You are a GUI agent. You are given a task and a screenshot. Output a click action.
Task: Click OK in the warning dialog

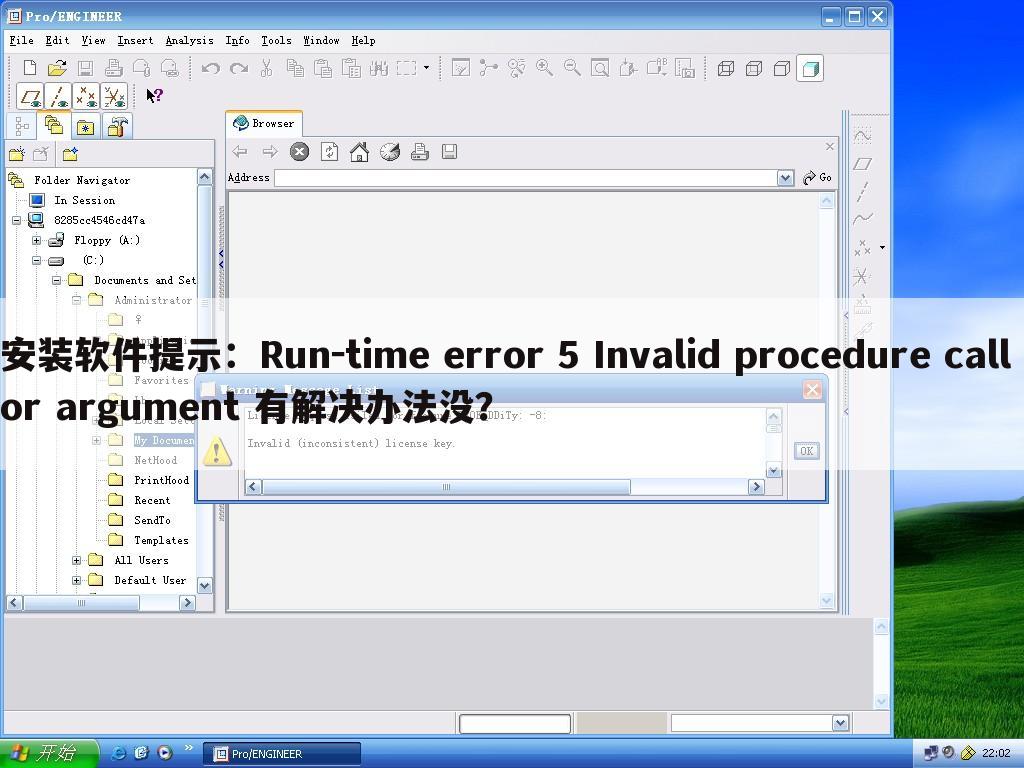[807, 451]
